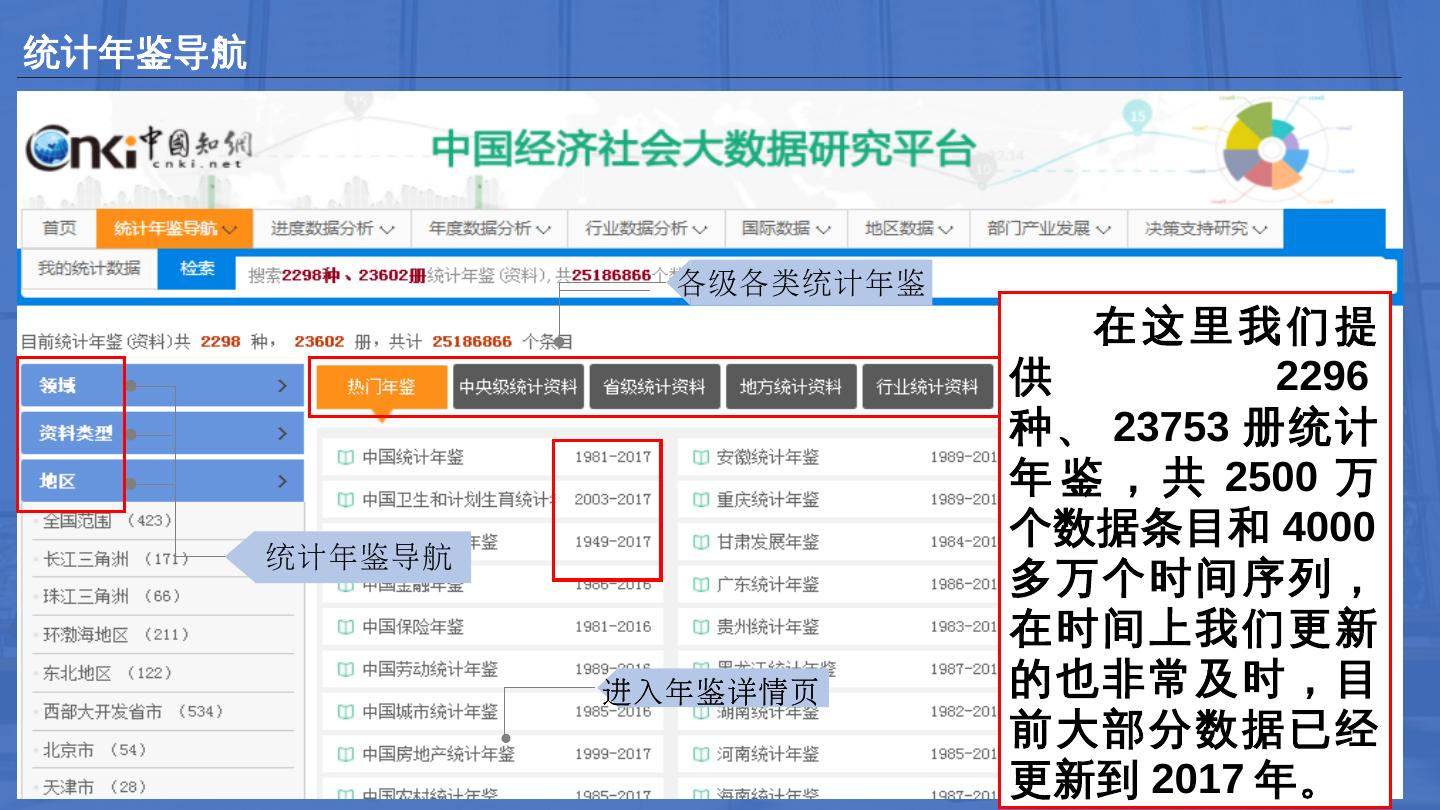Open the 广东统计年鉴 link
This screenshot has width=1440, height=810.
tap(767, 585)
